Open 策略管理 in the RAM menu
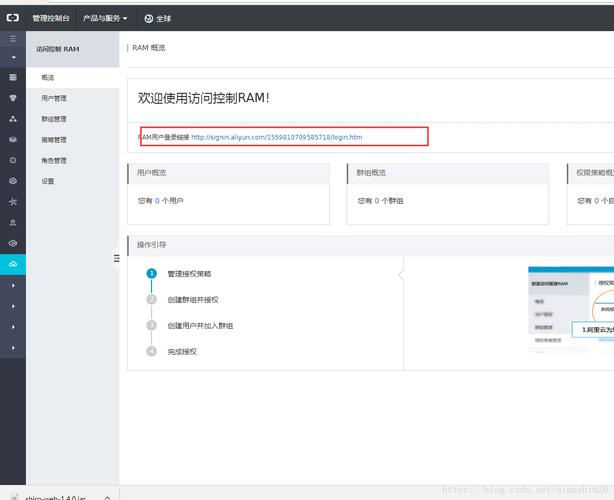The height and width of the screenshot is (500, 614). pyautogui.click(x=73, y=140)
